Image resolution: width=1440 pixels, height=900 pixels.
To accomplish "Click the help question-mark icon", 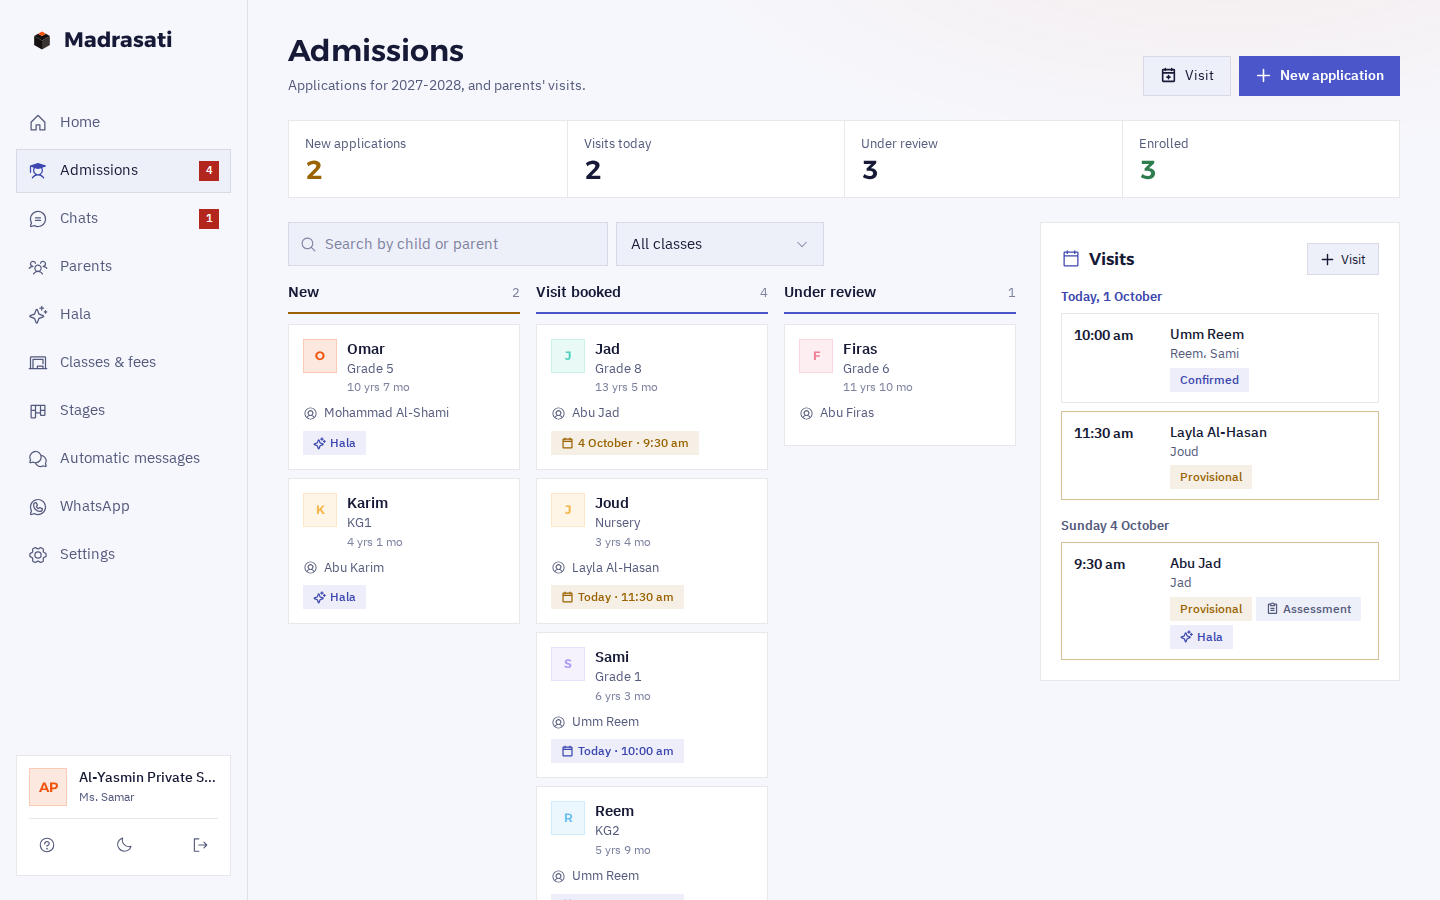I will [47, 845].
